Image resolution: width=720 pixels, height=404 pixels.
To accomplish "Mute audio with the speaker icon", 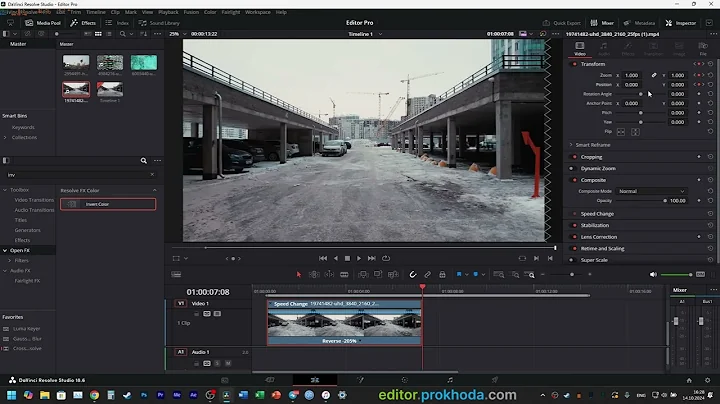I will (653, 275).
